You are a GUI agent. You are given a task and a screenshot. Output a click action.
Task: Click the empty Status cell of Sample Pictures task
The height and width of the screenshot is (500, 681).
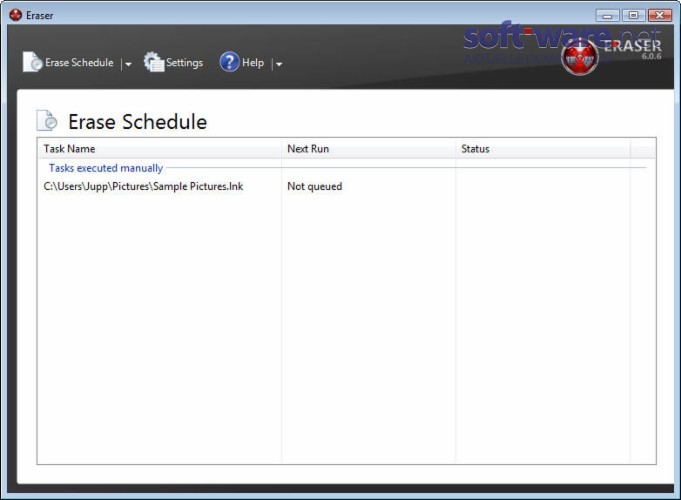[543, 186]
